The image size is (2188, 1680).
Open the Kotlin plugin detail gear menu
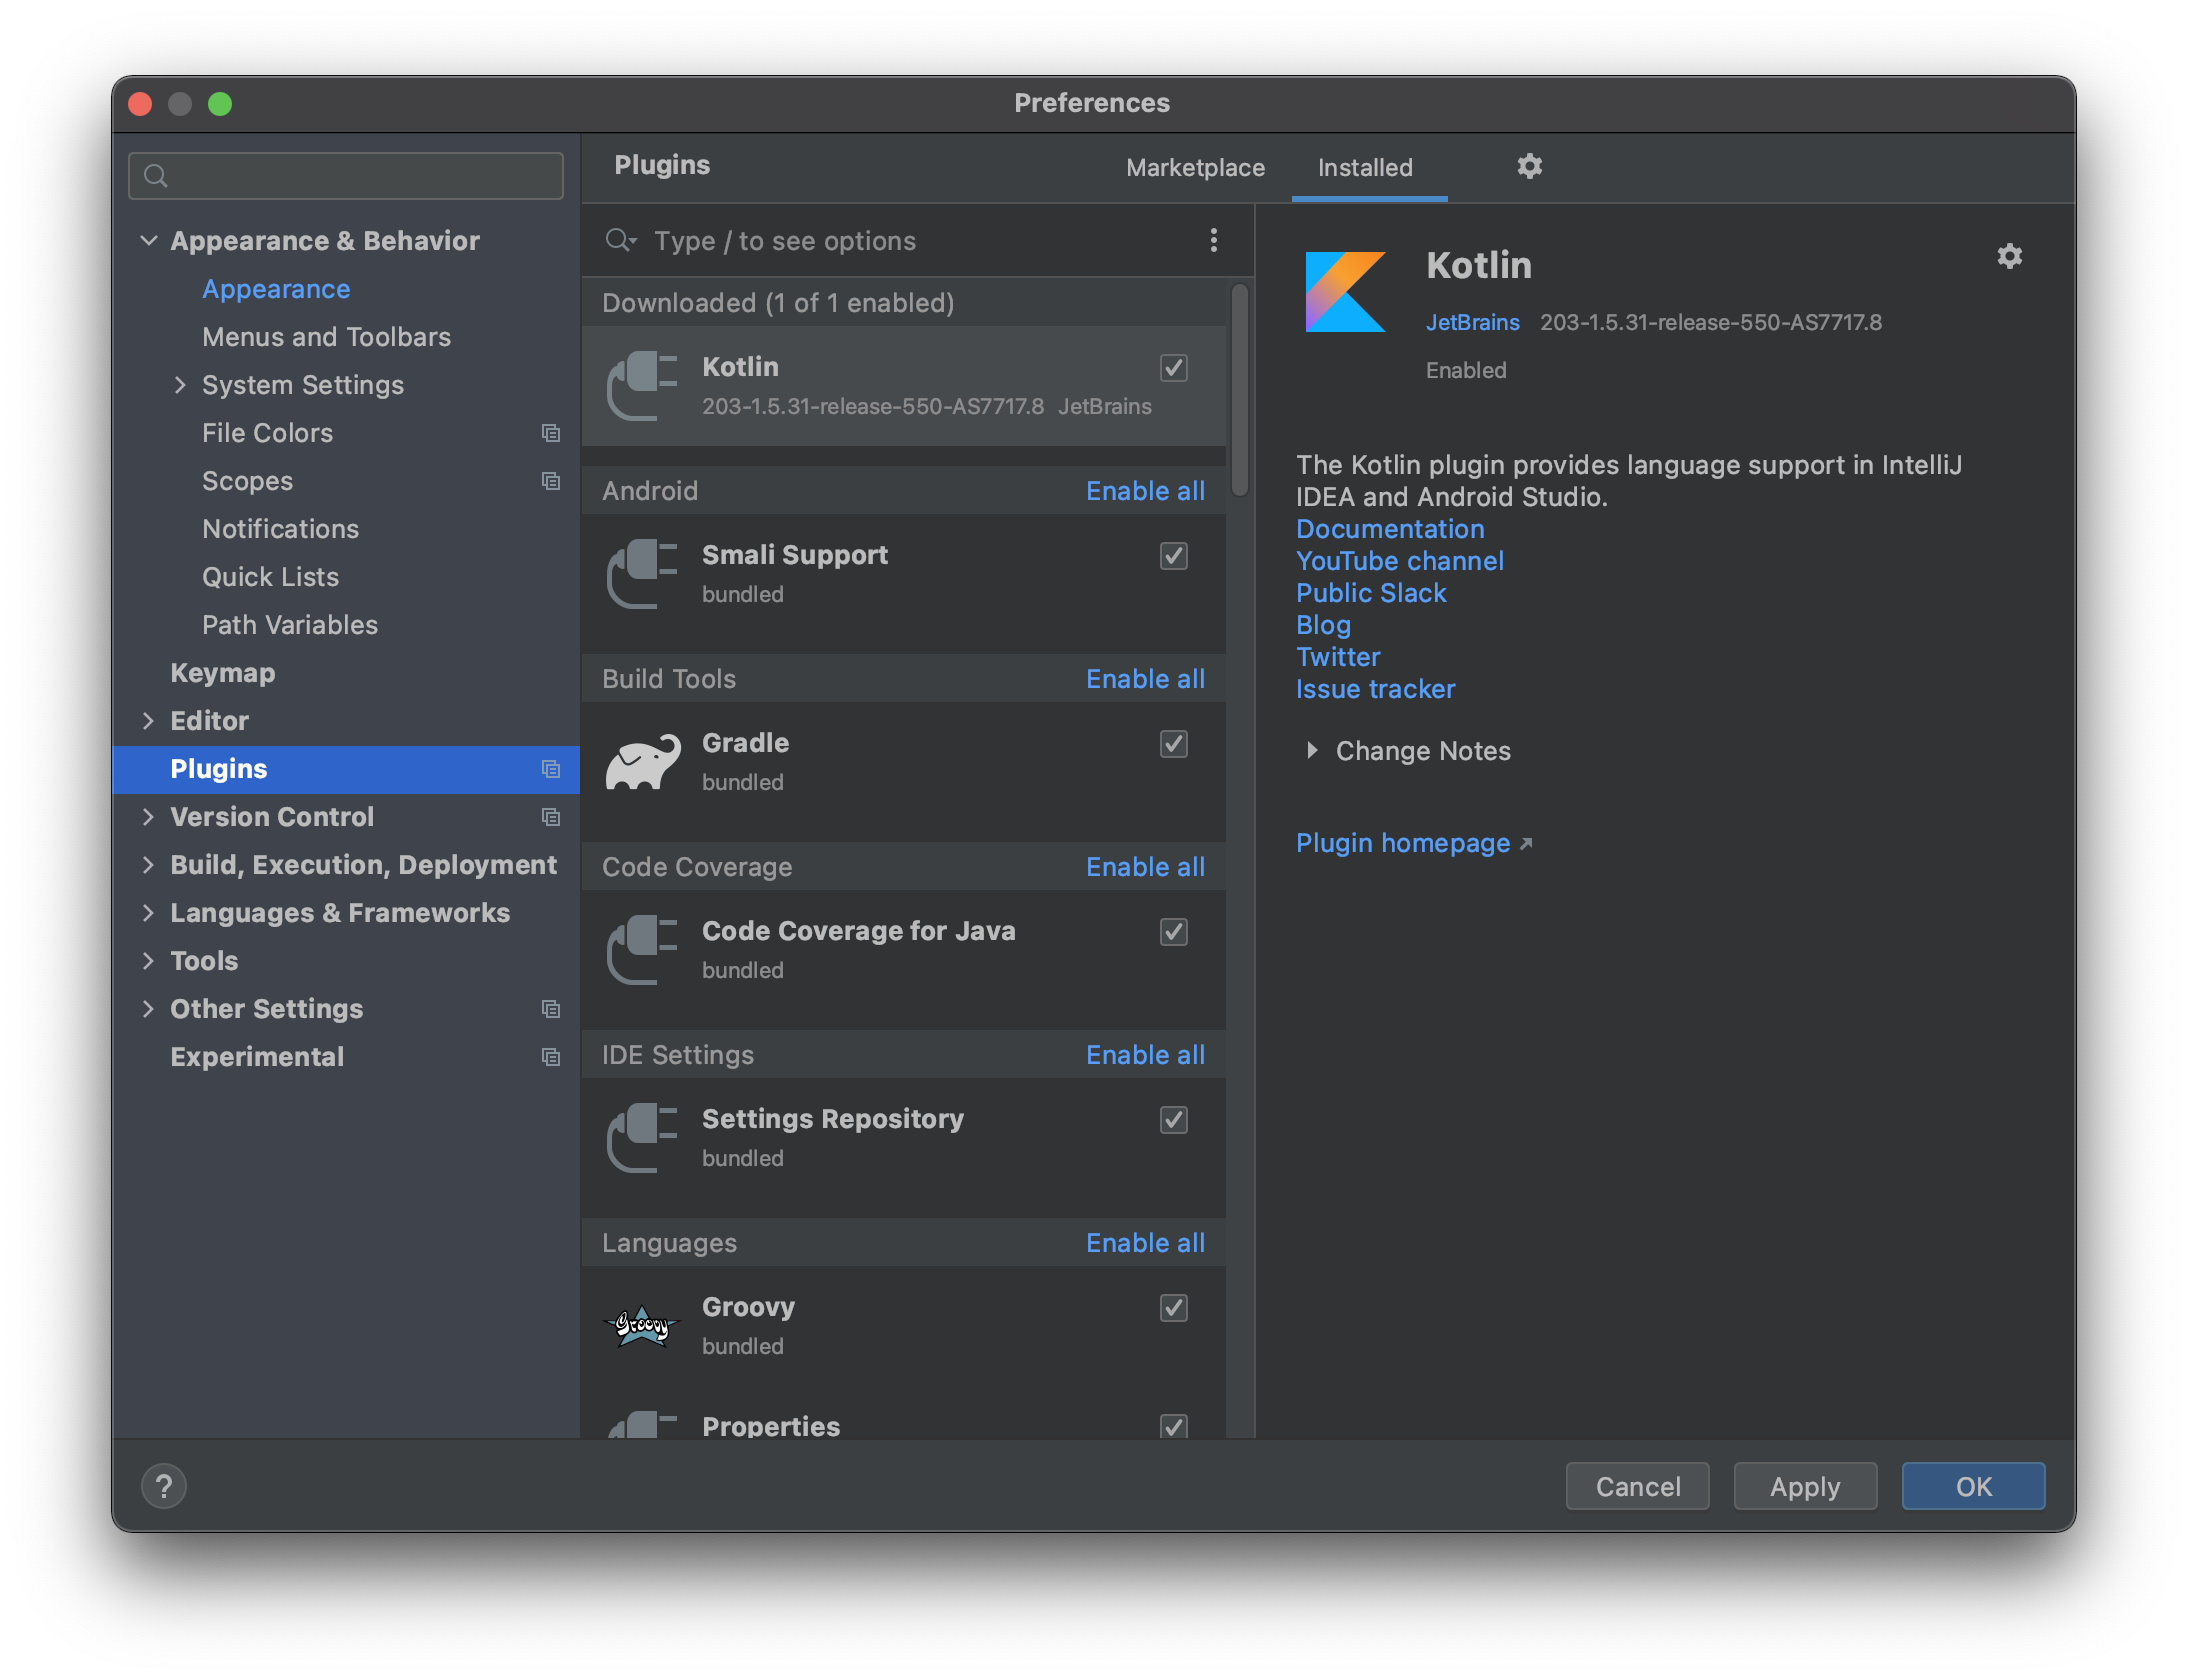2009,257
